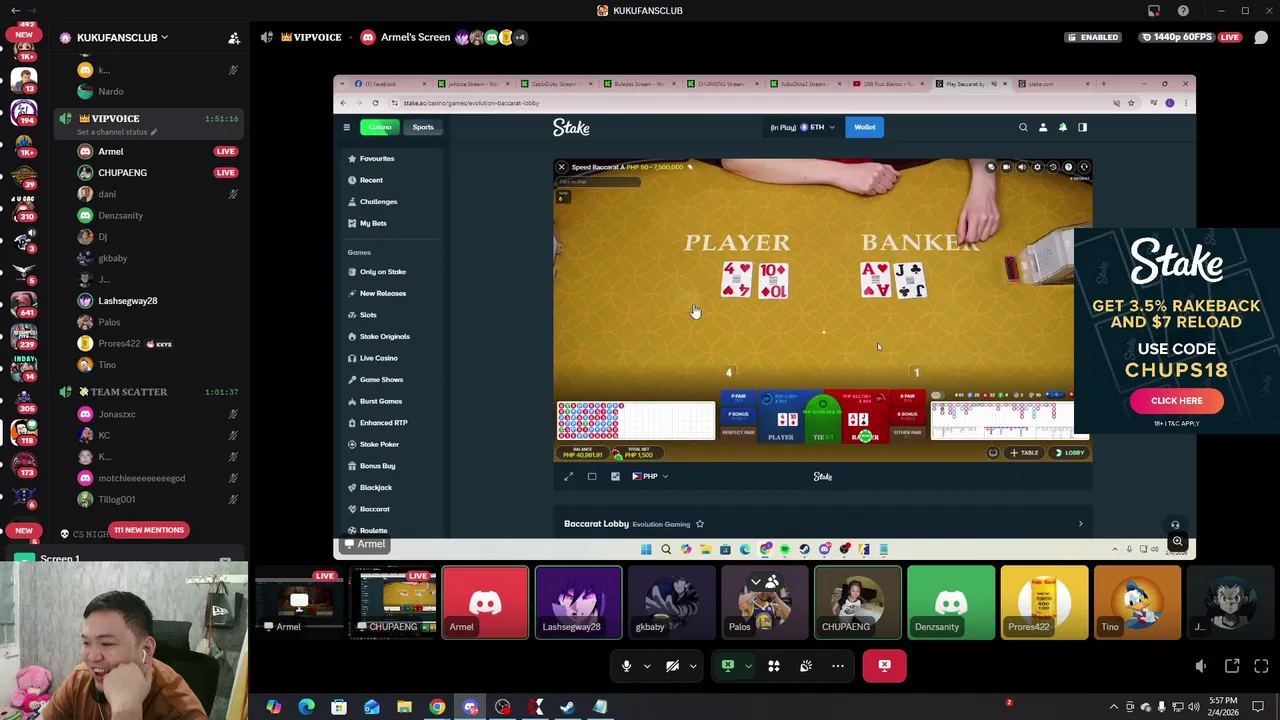The height and width of the screenshot is (720, 1280).
Task: Open Windows notification center icon
Action: click(1258, 707)
